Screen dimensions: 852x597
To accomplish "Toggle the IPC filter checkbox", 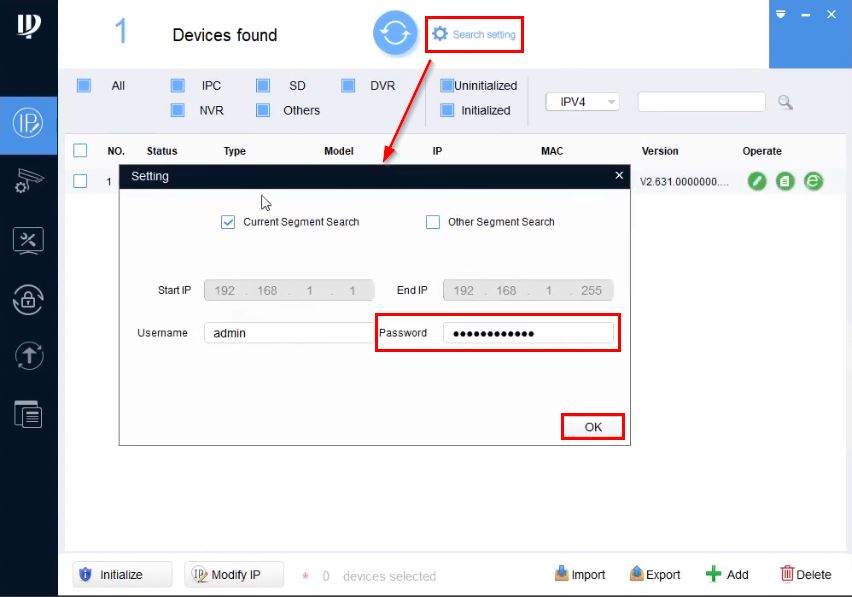I will (178, 85).
